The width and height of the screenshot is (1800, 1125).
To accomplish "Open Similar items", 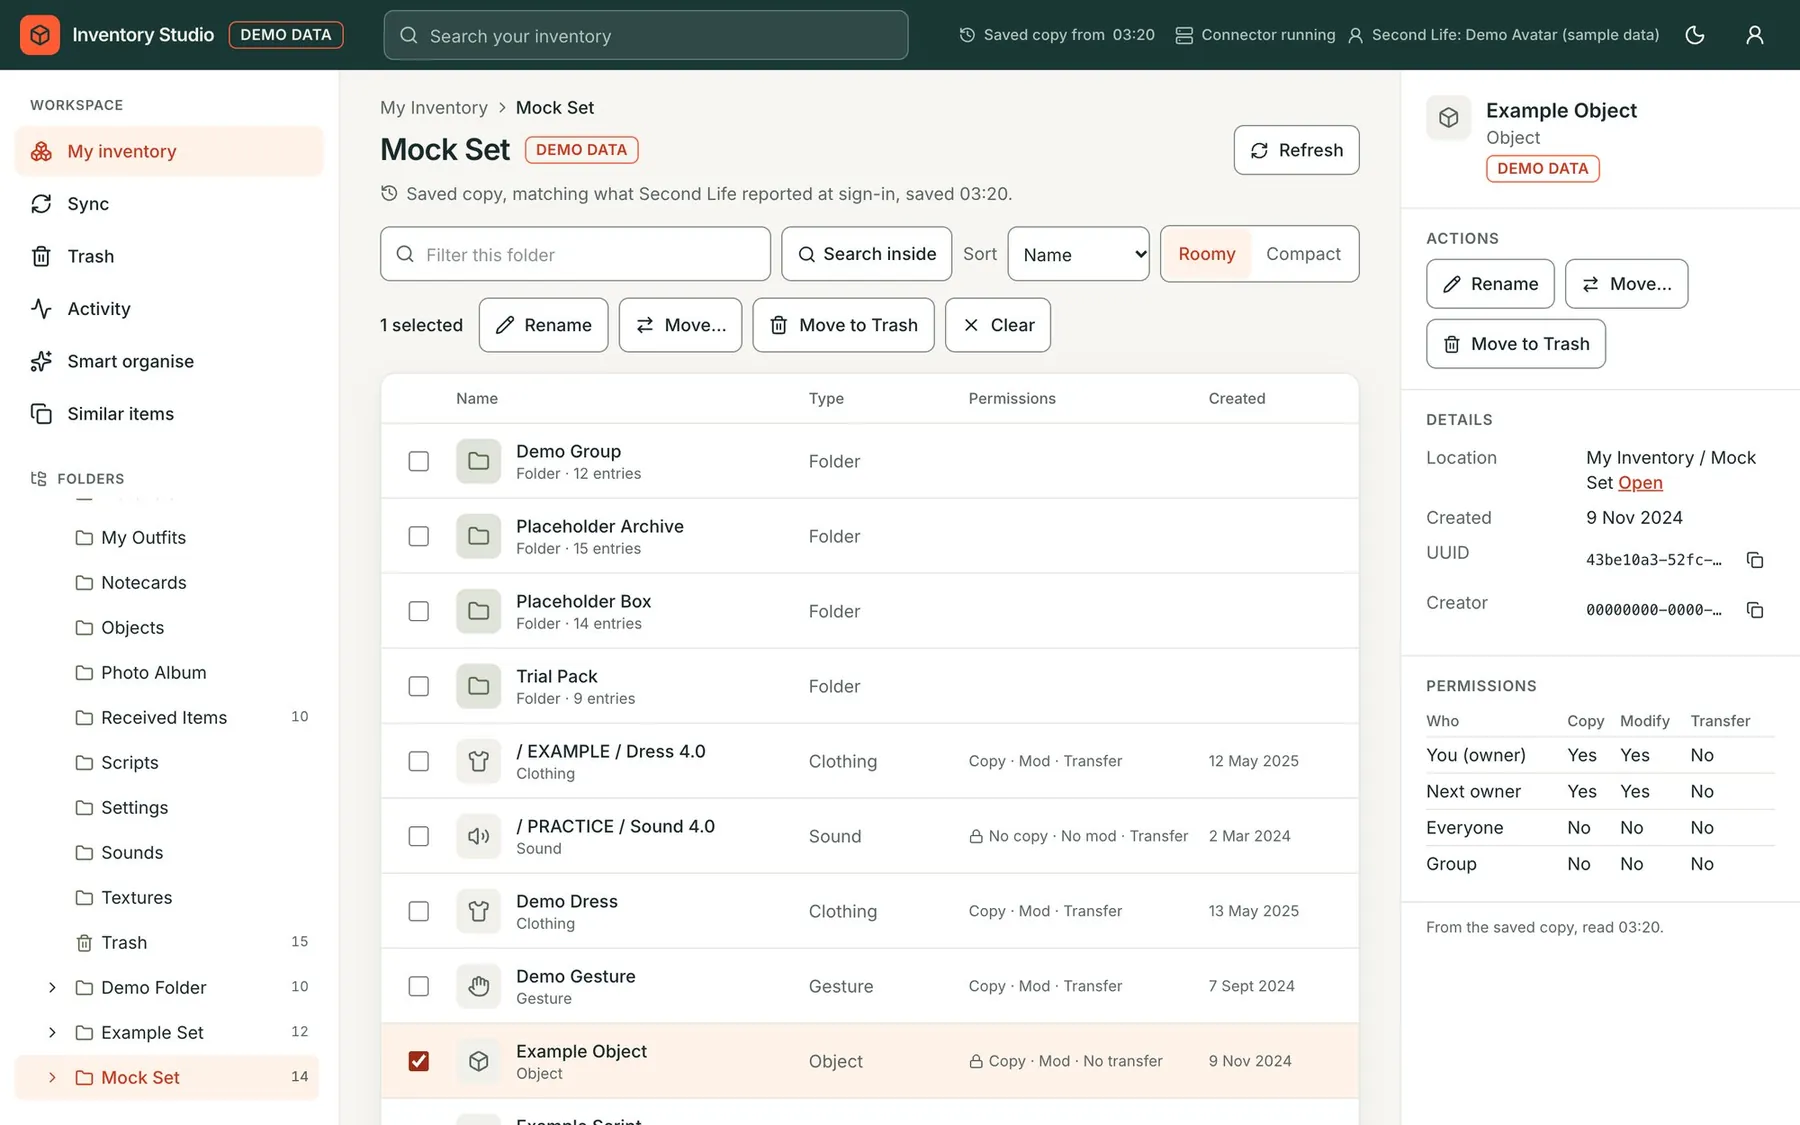I will pyautogui.click(x=169, y=414).
